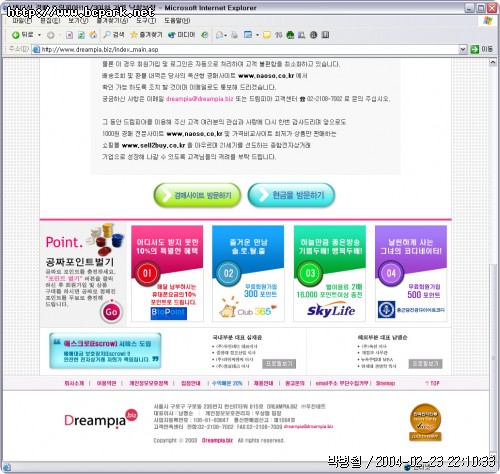Open the Tools (도구) menu

click(x=146, y=21)
